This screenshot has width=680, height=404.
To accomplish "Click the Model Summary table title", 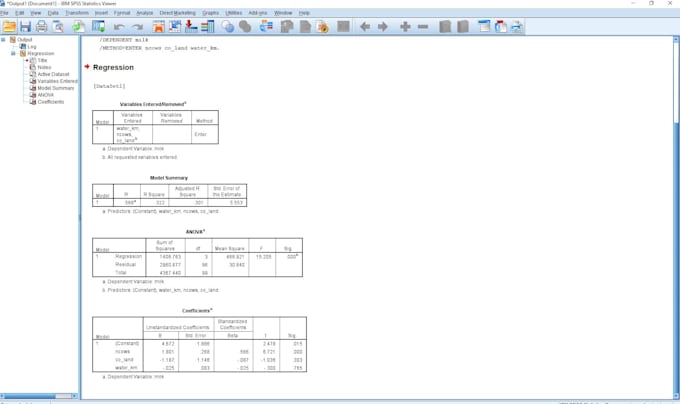I will pos(169,178).
